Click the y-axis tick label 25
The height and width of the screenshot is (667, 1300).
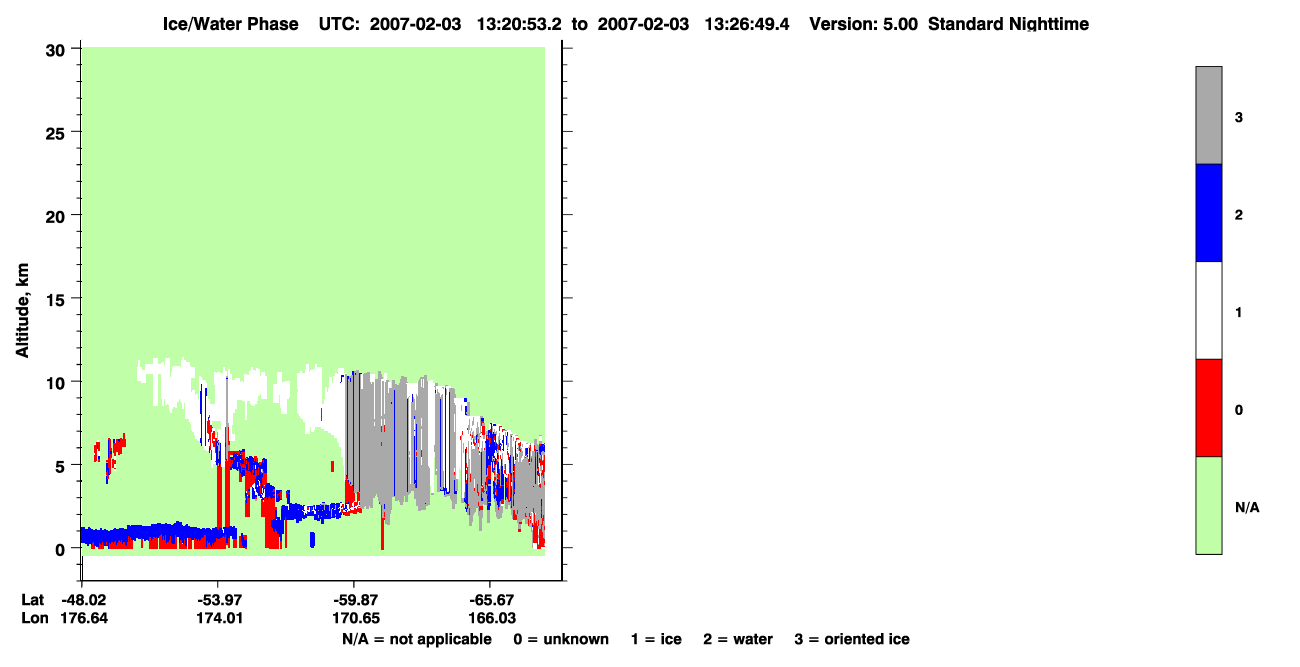point(58,132)
